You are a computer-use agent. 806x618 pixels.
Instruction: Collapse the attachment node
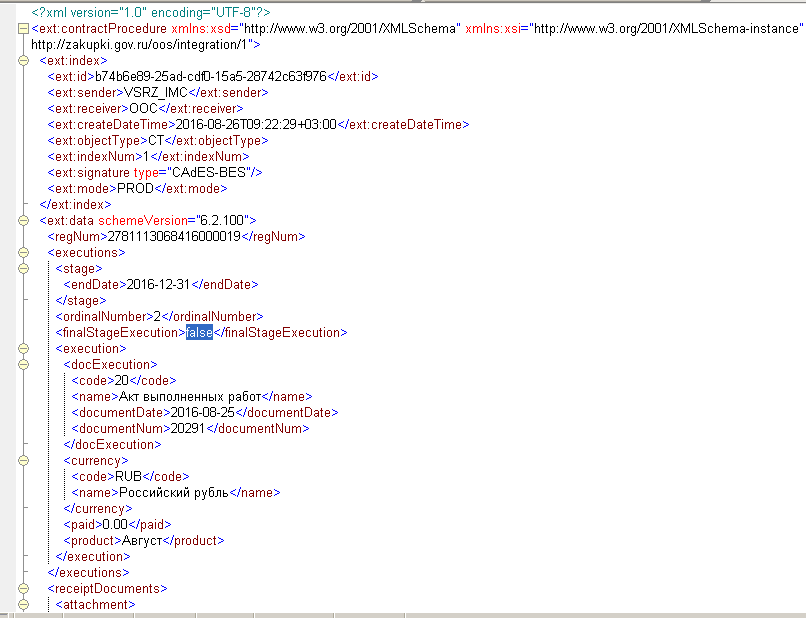coord(23,605)
